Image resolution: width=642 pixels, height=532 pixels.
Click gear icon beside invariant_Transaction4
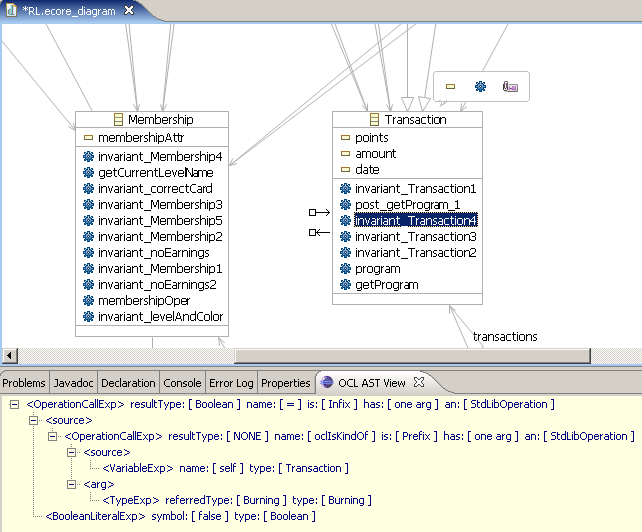346,220
